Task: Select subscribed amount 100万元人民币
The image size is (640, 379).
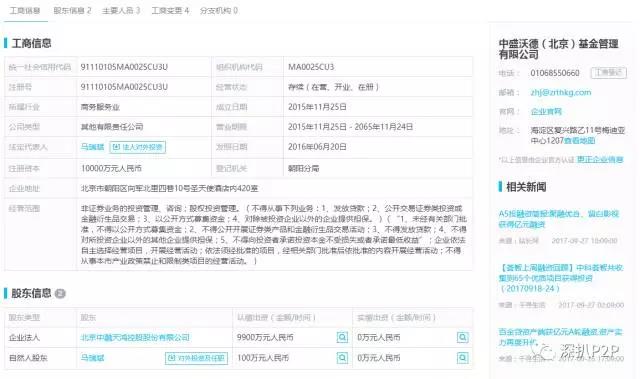Action: [x=263, y=358]
